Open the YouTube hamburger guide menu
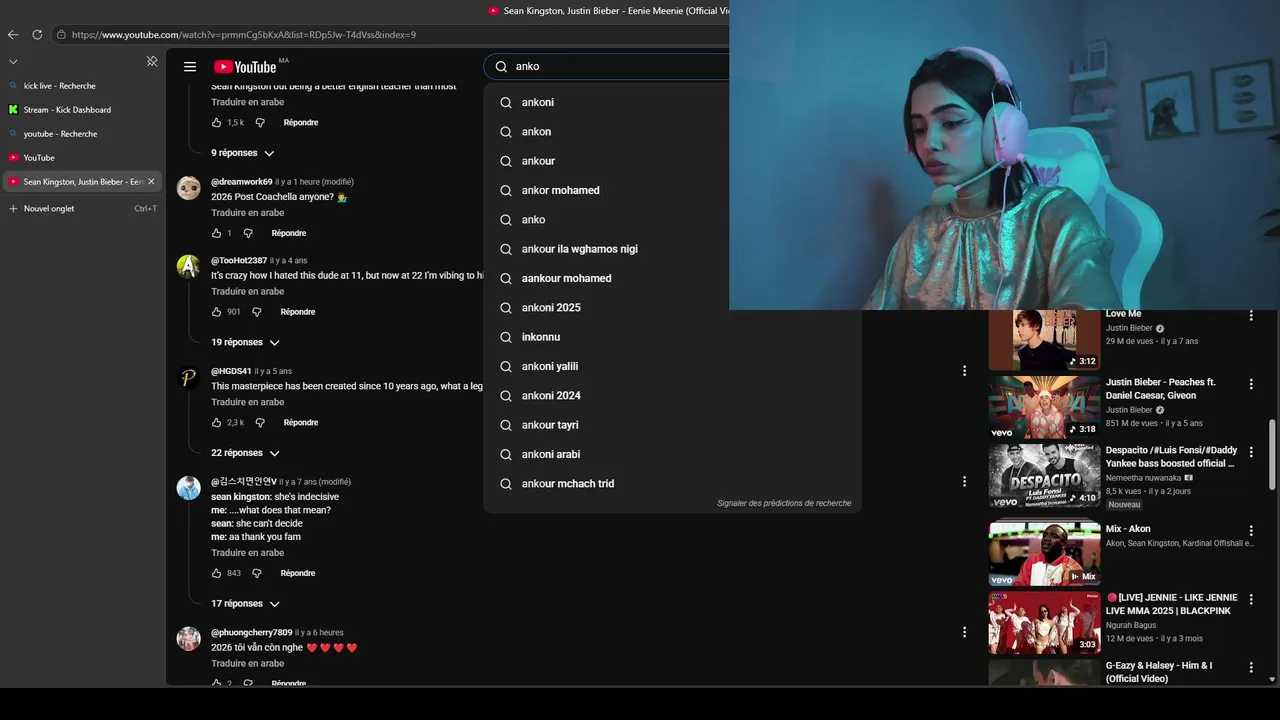The width and height of the screenshot is (1280, 720). (190, 67)
